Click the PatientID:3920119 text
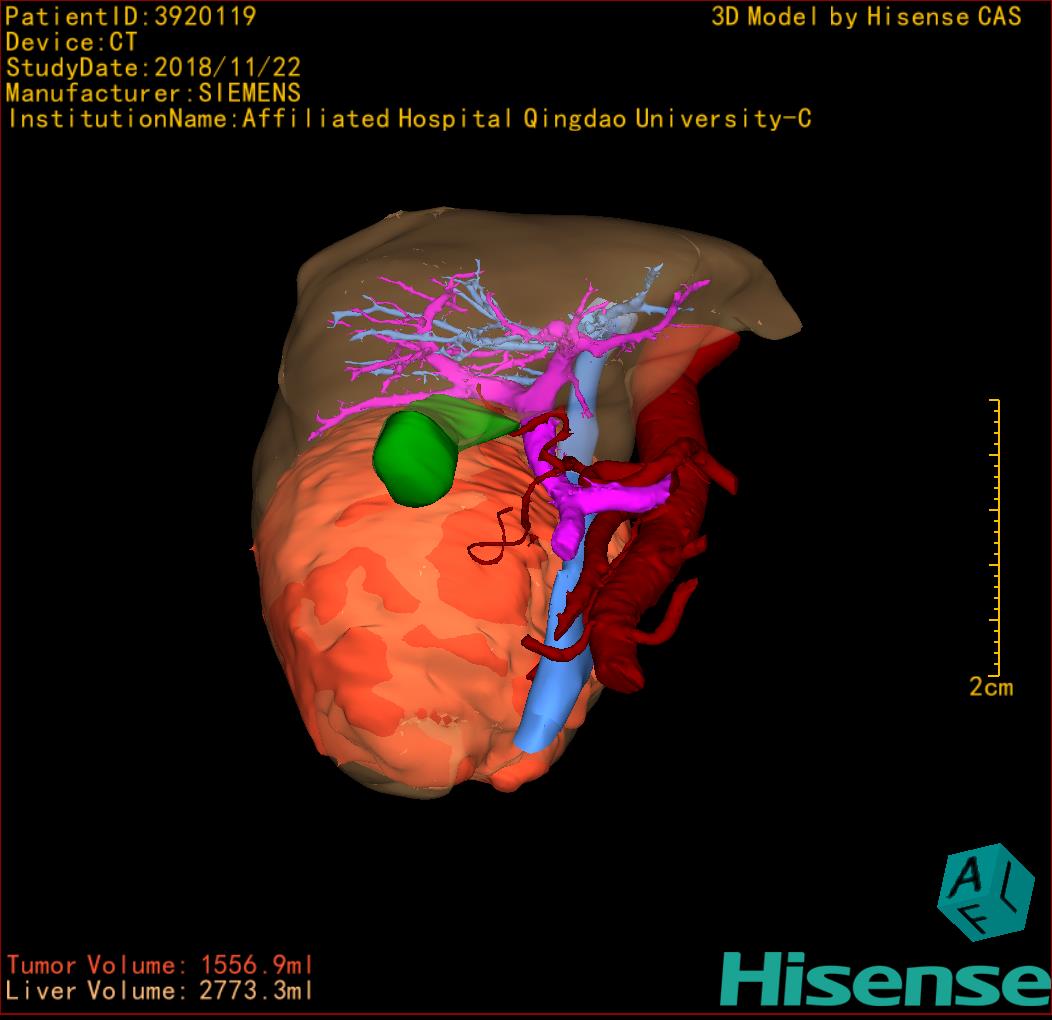 pos(131,17)
